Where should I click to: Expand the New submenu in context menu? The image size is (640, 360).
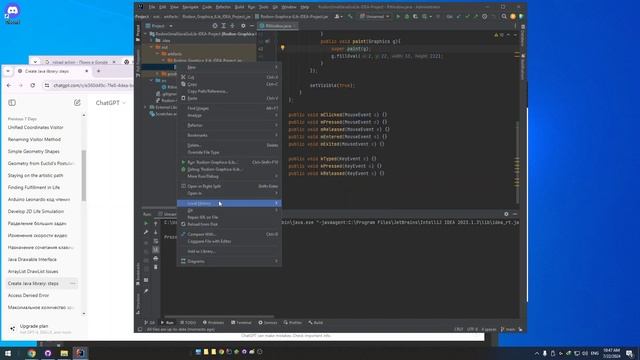pyautogui.click(x=229, y=67)
